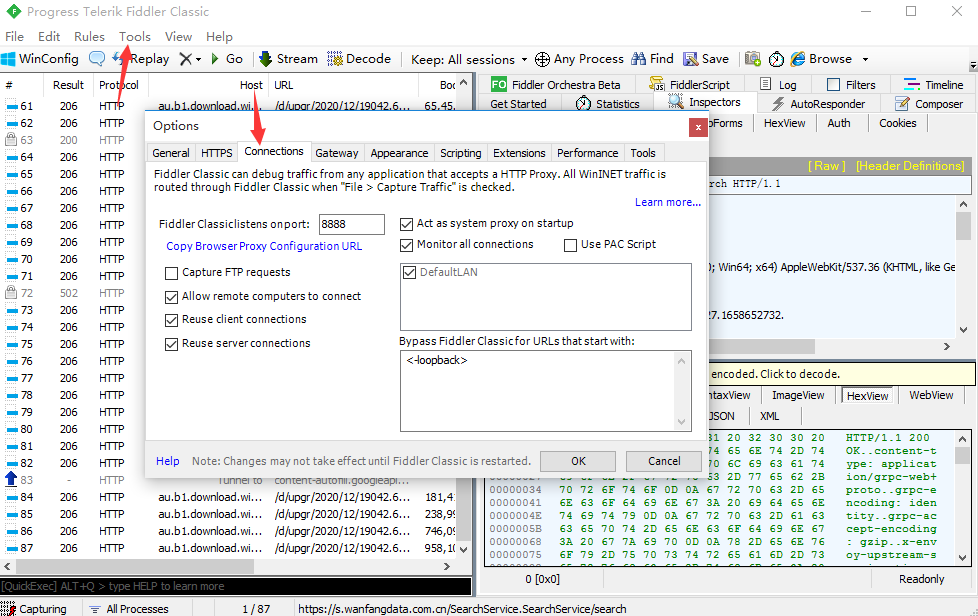Switch to the response HexView tab
The height and width of the screenshot is (616, 978).
coord(867,395)
